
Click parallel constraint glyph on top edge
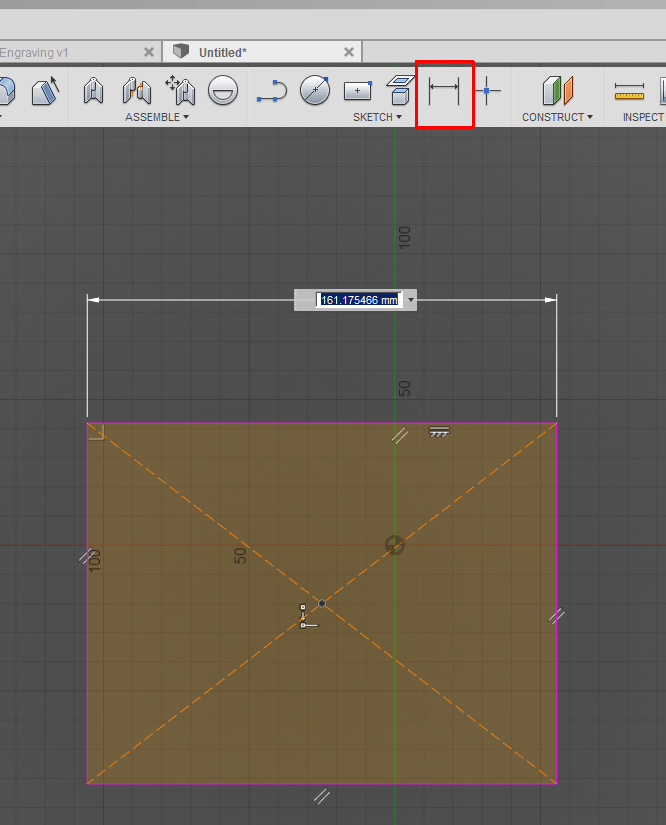400,436
